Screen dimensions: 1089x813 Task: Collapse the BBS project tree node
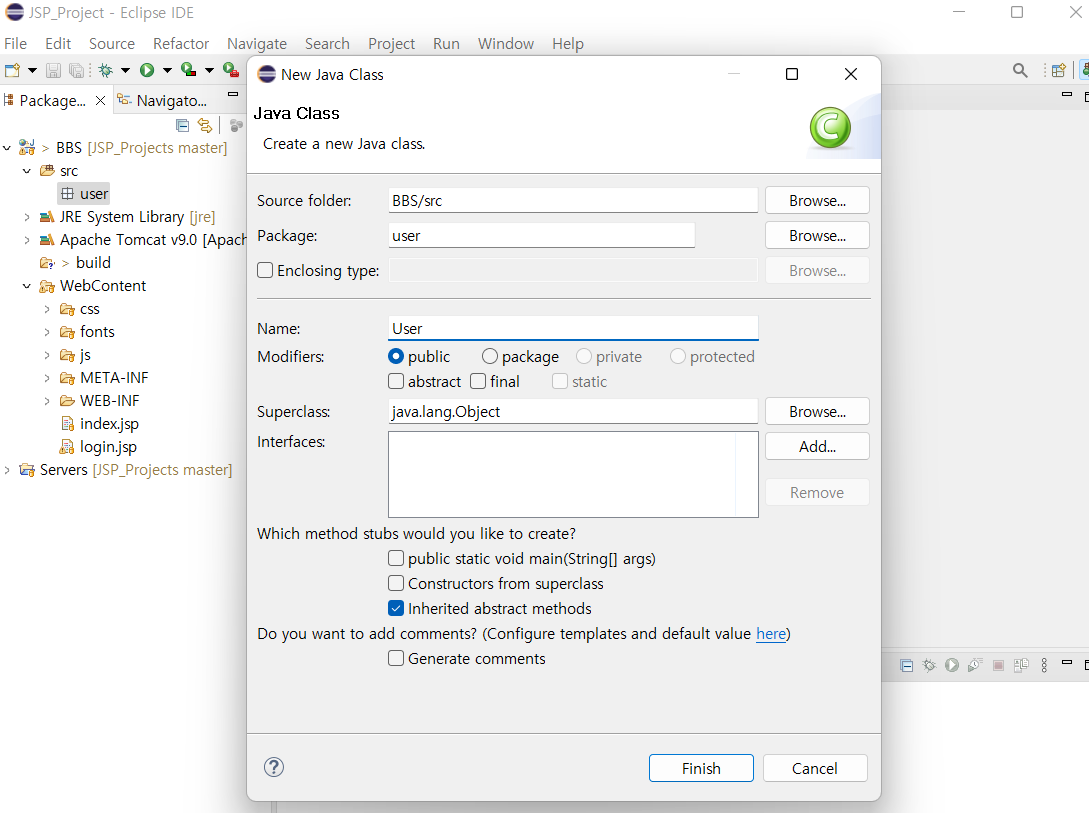coord(7,148)
